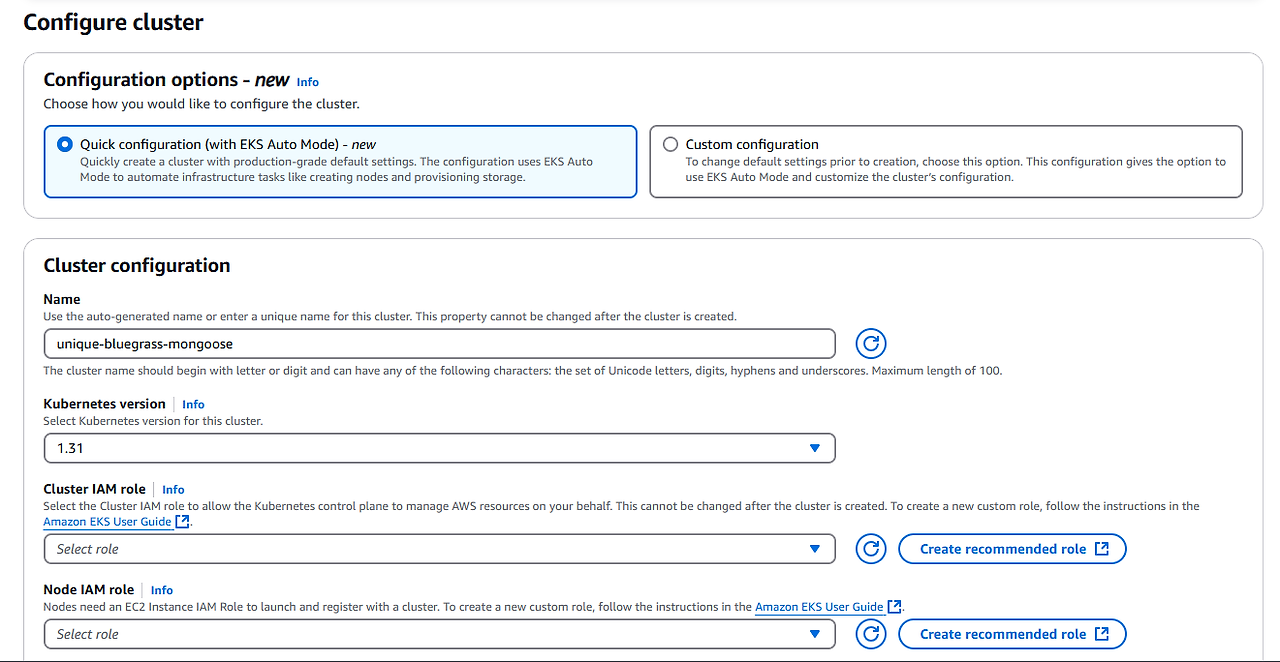The height and width of the screenshot is (662, 1280).
Task: Click the Cluster configuration section heading
Action: (x=137, y=265)
